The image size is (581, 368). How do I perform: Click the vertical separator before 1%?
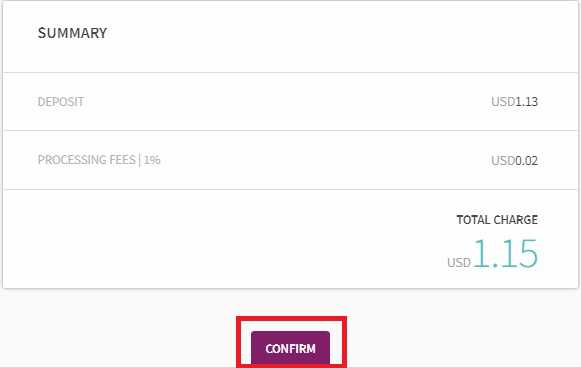pos(140,160)
